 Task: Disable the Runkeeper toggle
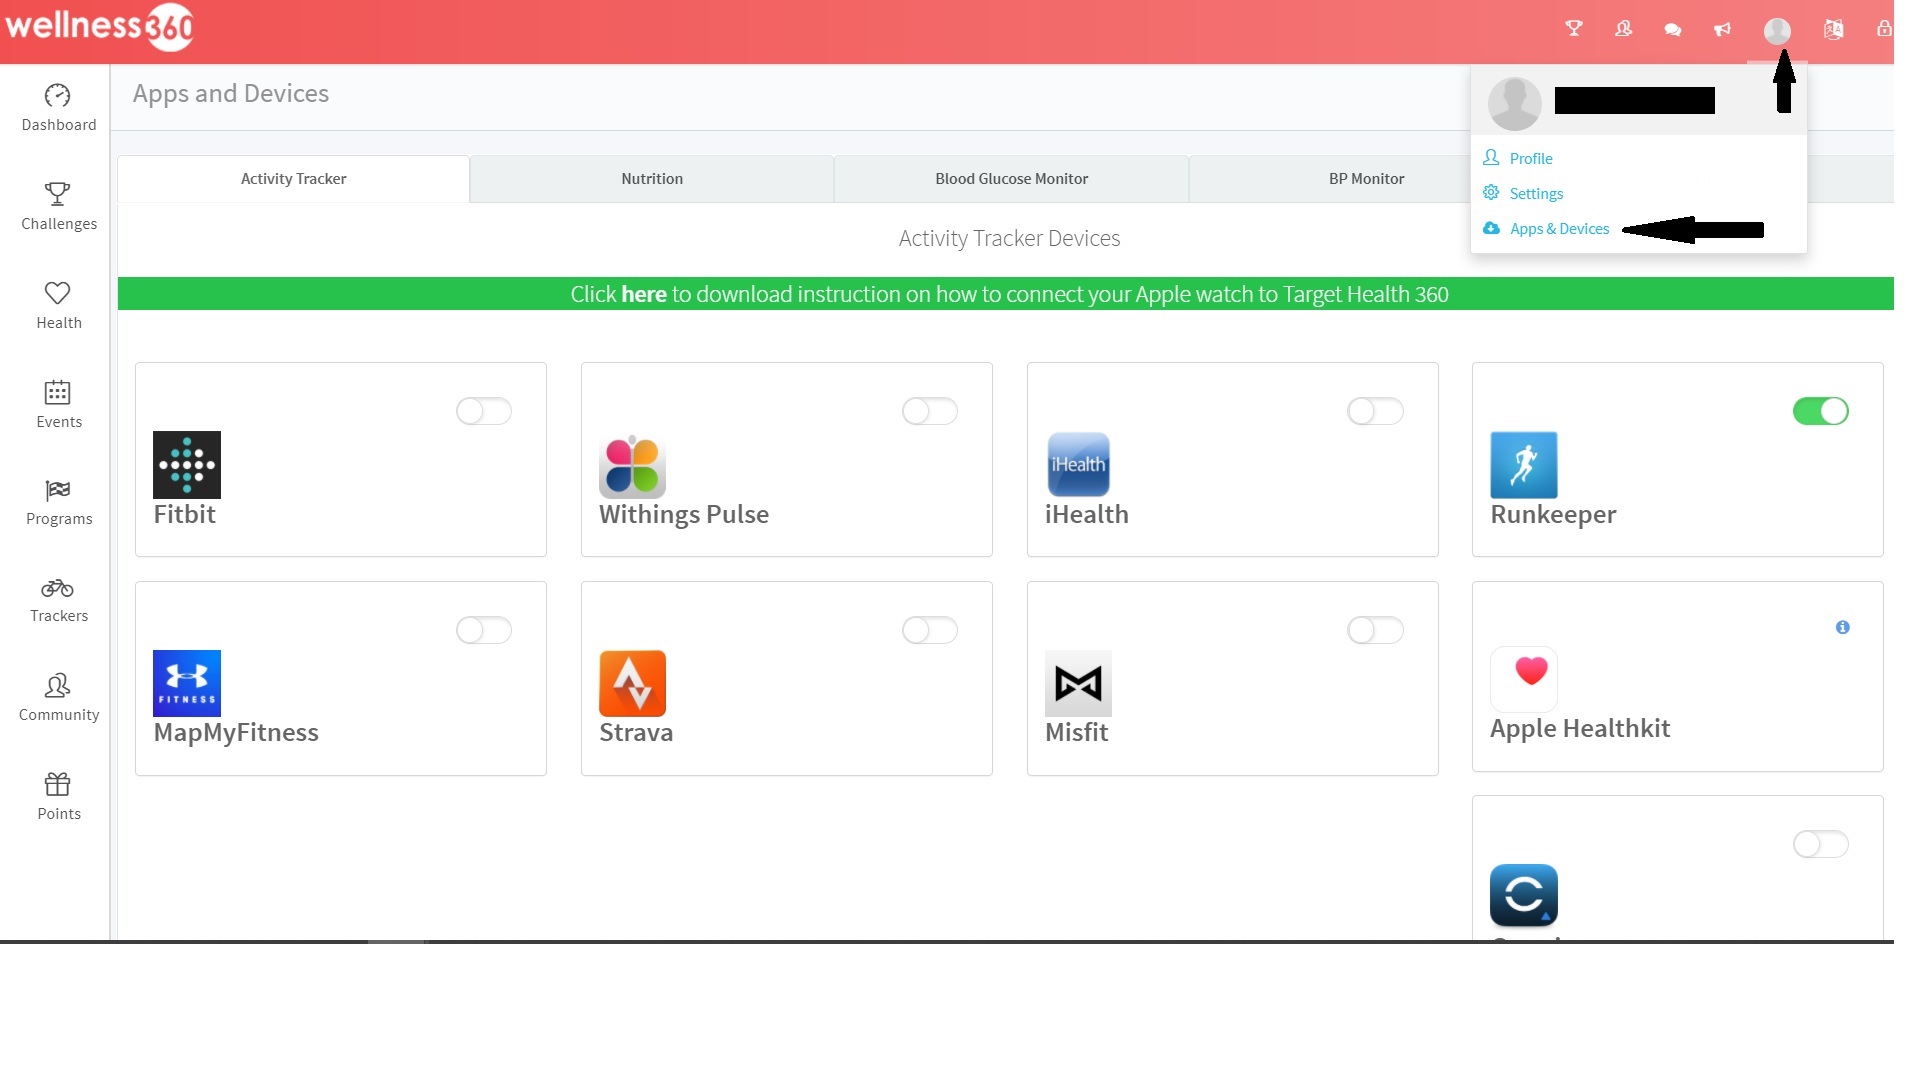(x=1820, y=411)
